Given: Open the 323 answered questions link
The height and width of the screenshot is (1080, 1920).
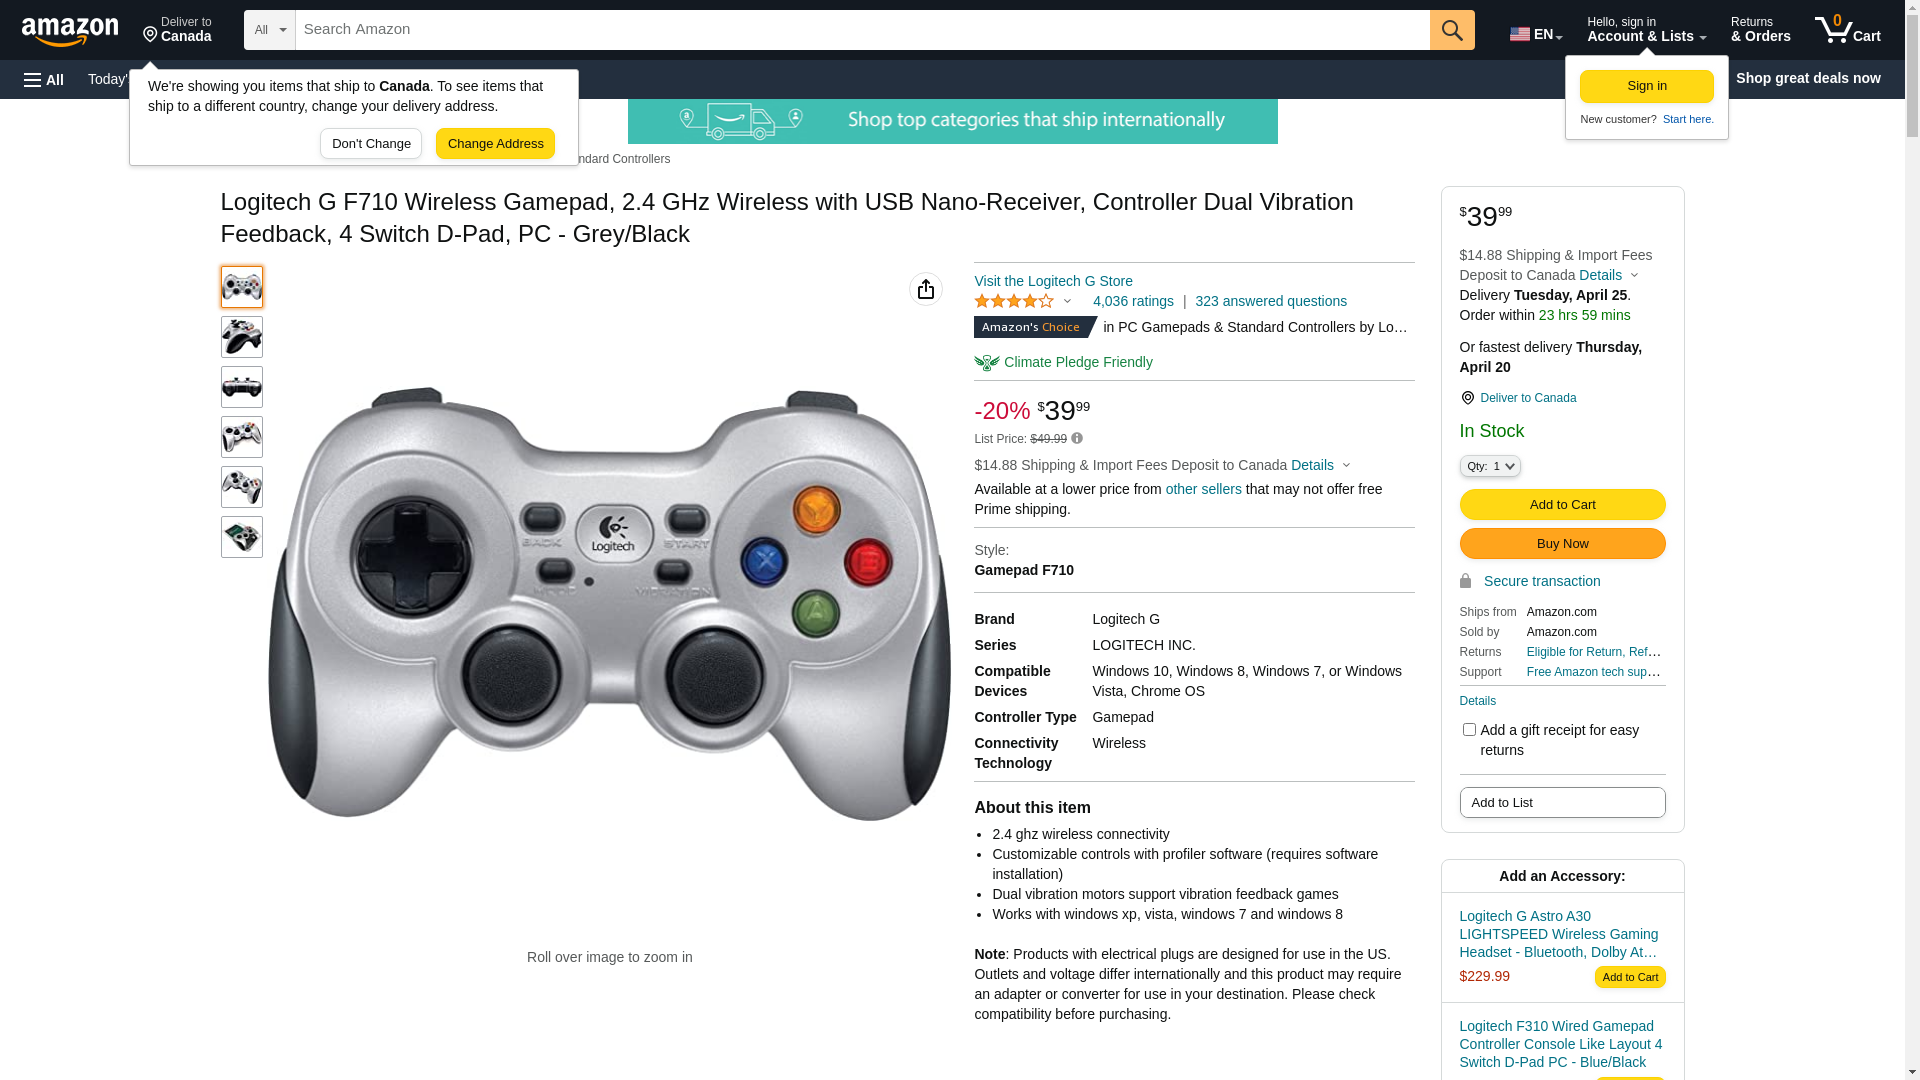Looking at the screenshot, I should (x=1270, y=301).
